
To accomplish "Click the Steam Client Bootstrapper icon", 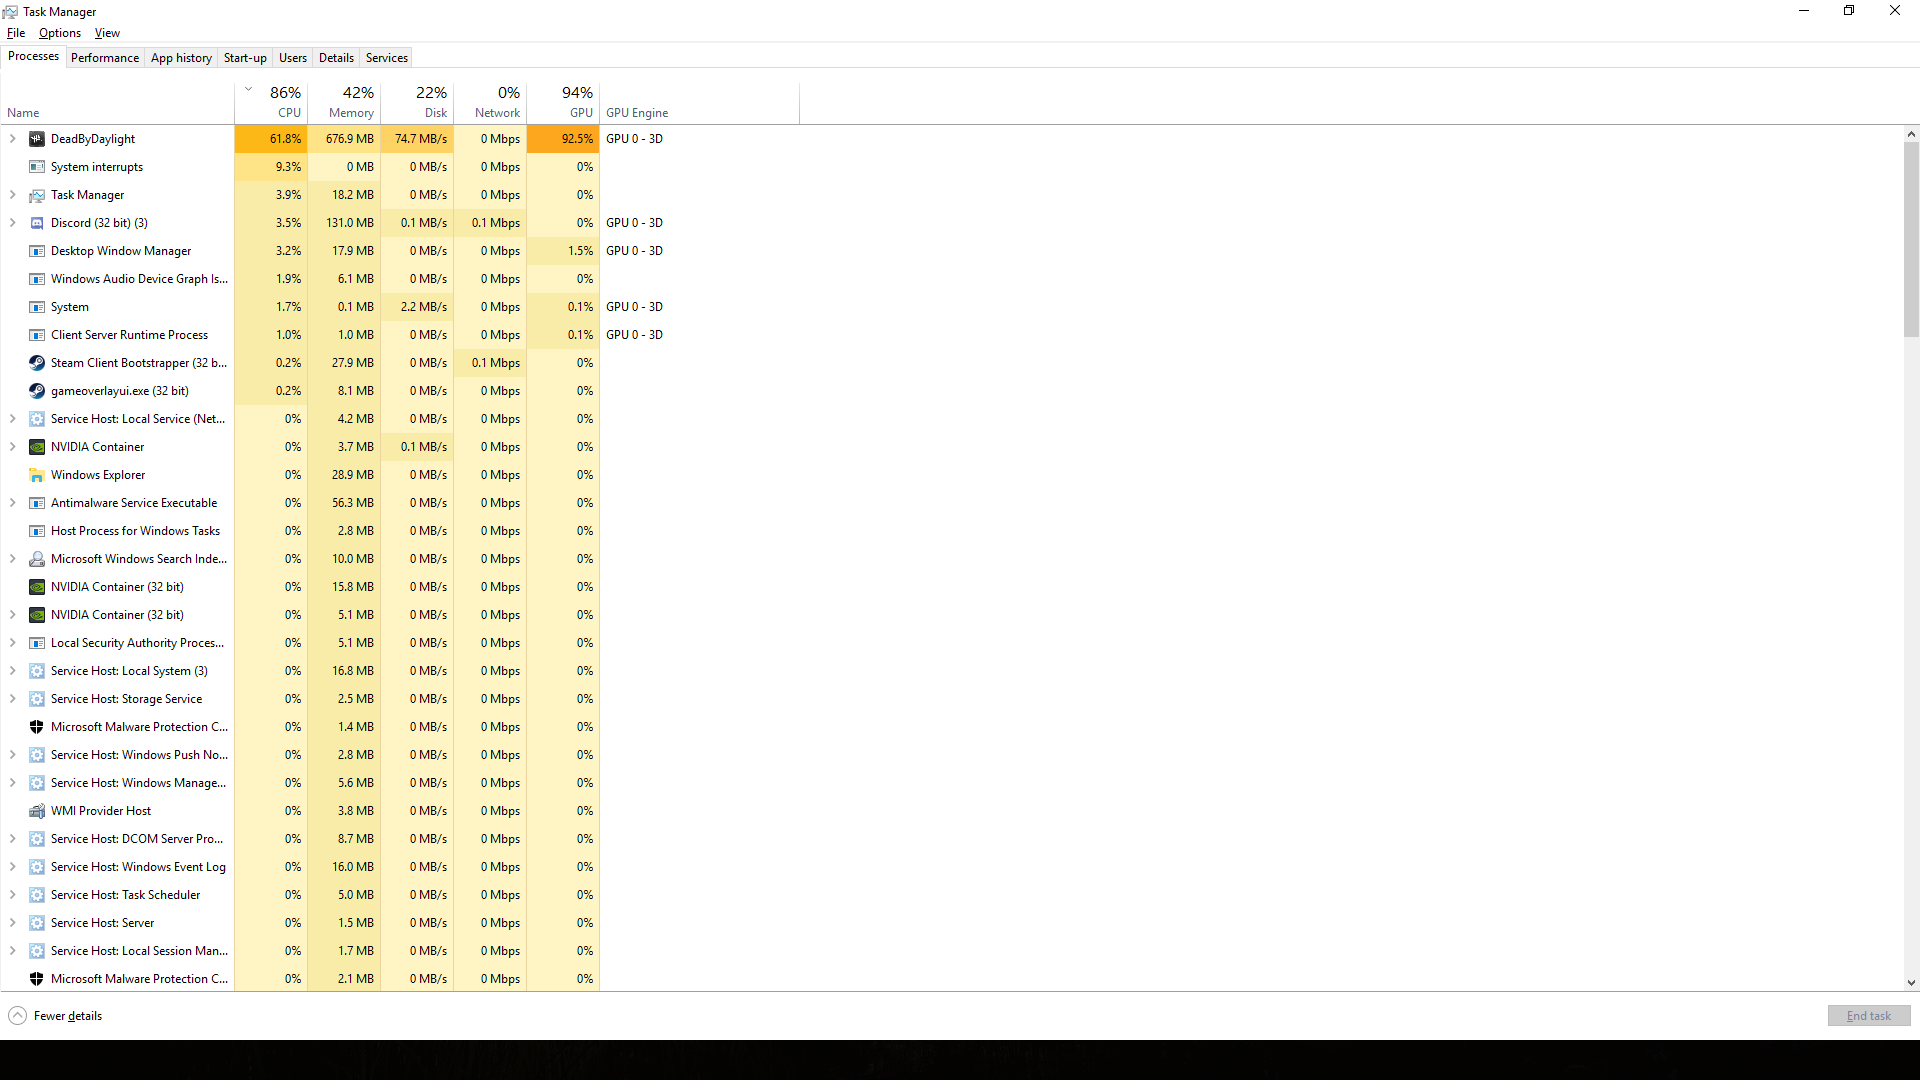I will pyautogui.click(x=36, y=363).
